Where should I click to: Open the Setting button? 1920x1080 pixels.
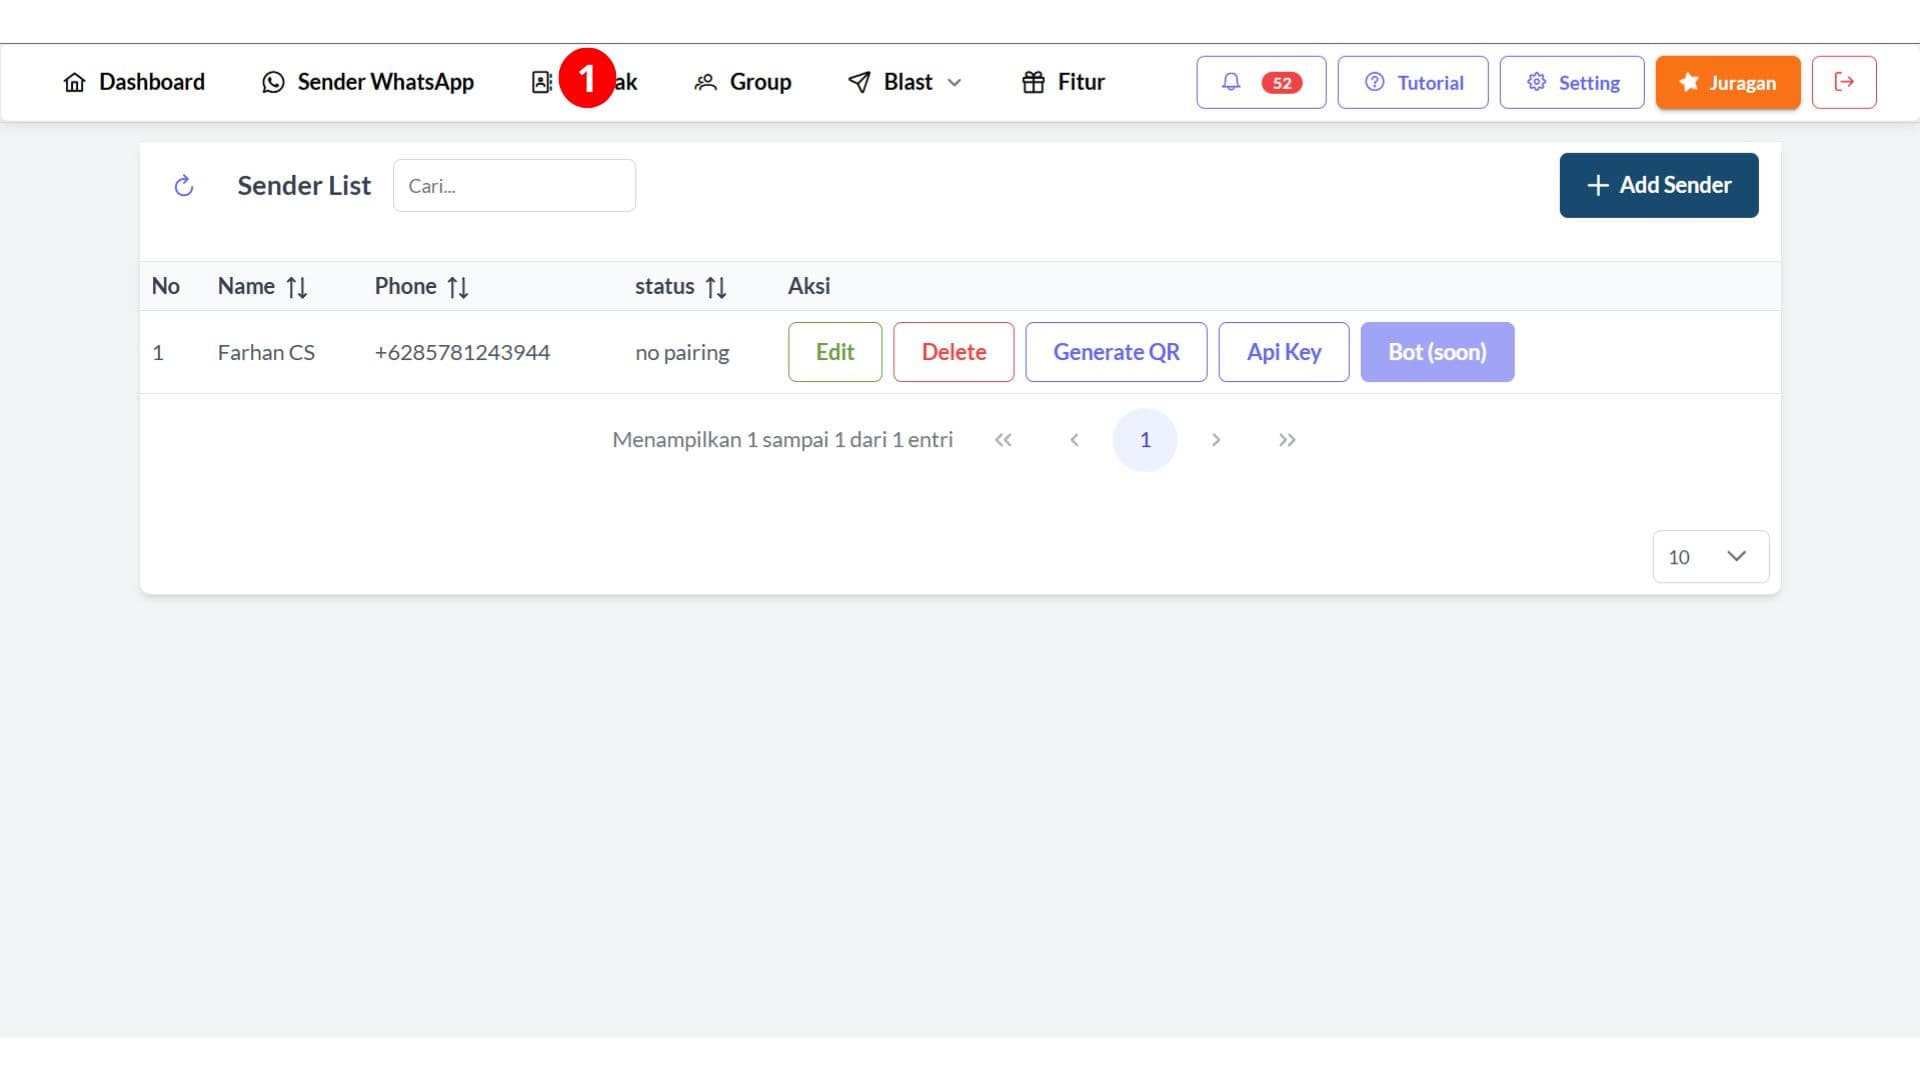click(x=1572, y=82)
